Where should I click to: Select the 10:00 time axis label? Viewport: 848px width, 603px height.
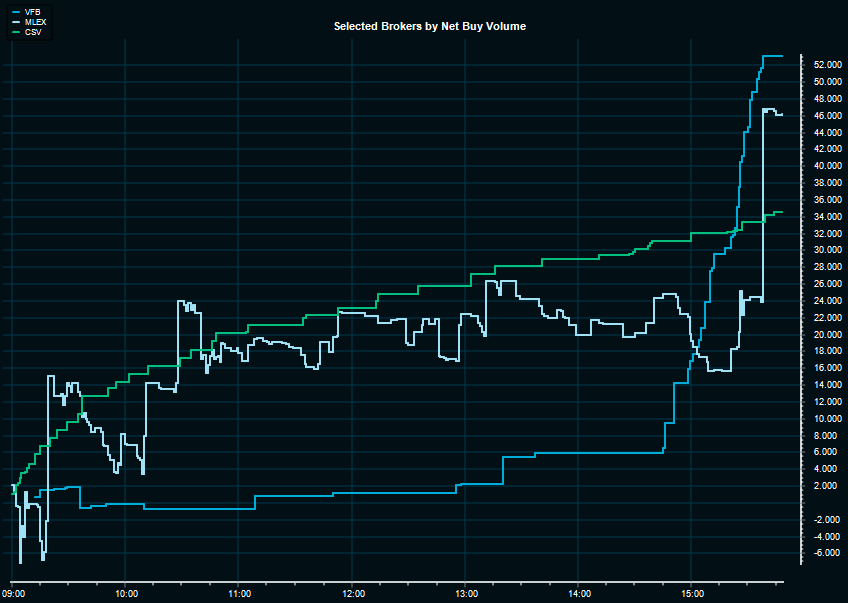[124, 593]
